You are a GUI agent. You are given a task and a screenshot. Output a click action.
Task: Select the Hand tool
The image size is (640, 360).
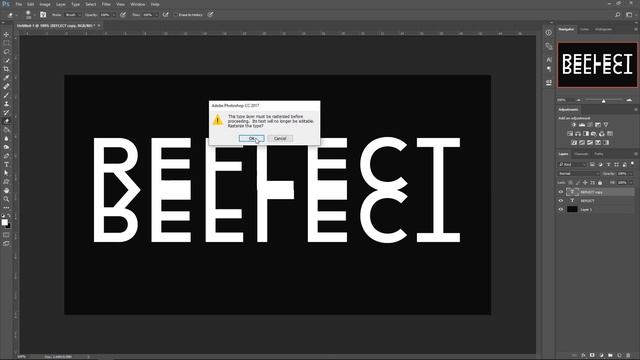coord(6,191)
